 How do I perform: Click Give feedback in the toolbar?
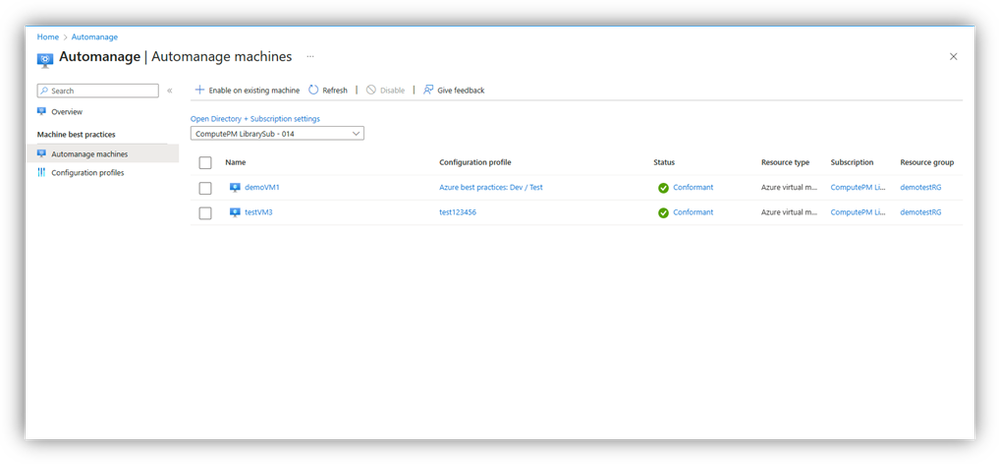click(461, 91)
